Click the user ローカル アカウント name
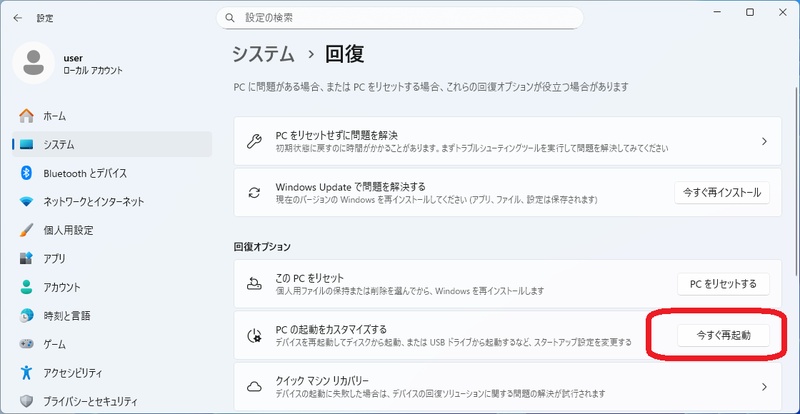This screenshot has width=800, height=414. tap(92, 64)
